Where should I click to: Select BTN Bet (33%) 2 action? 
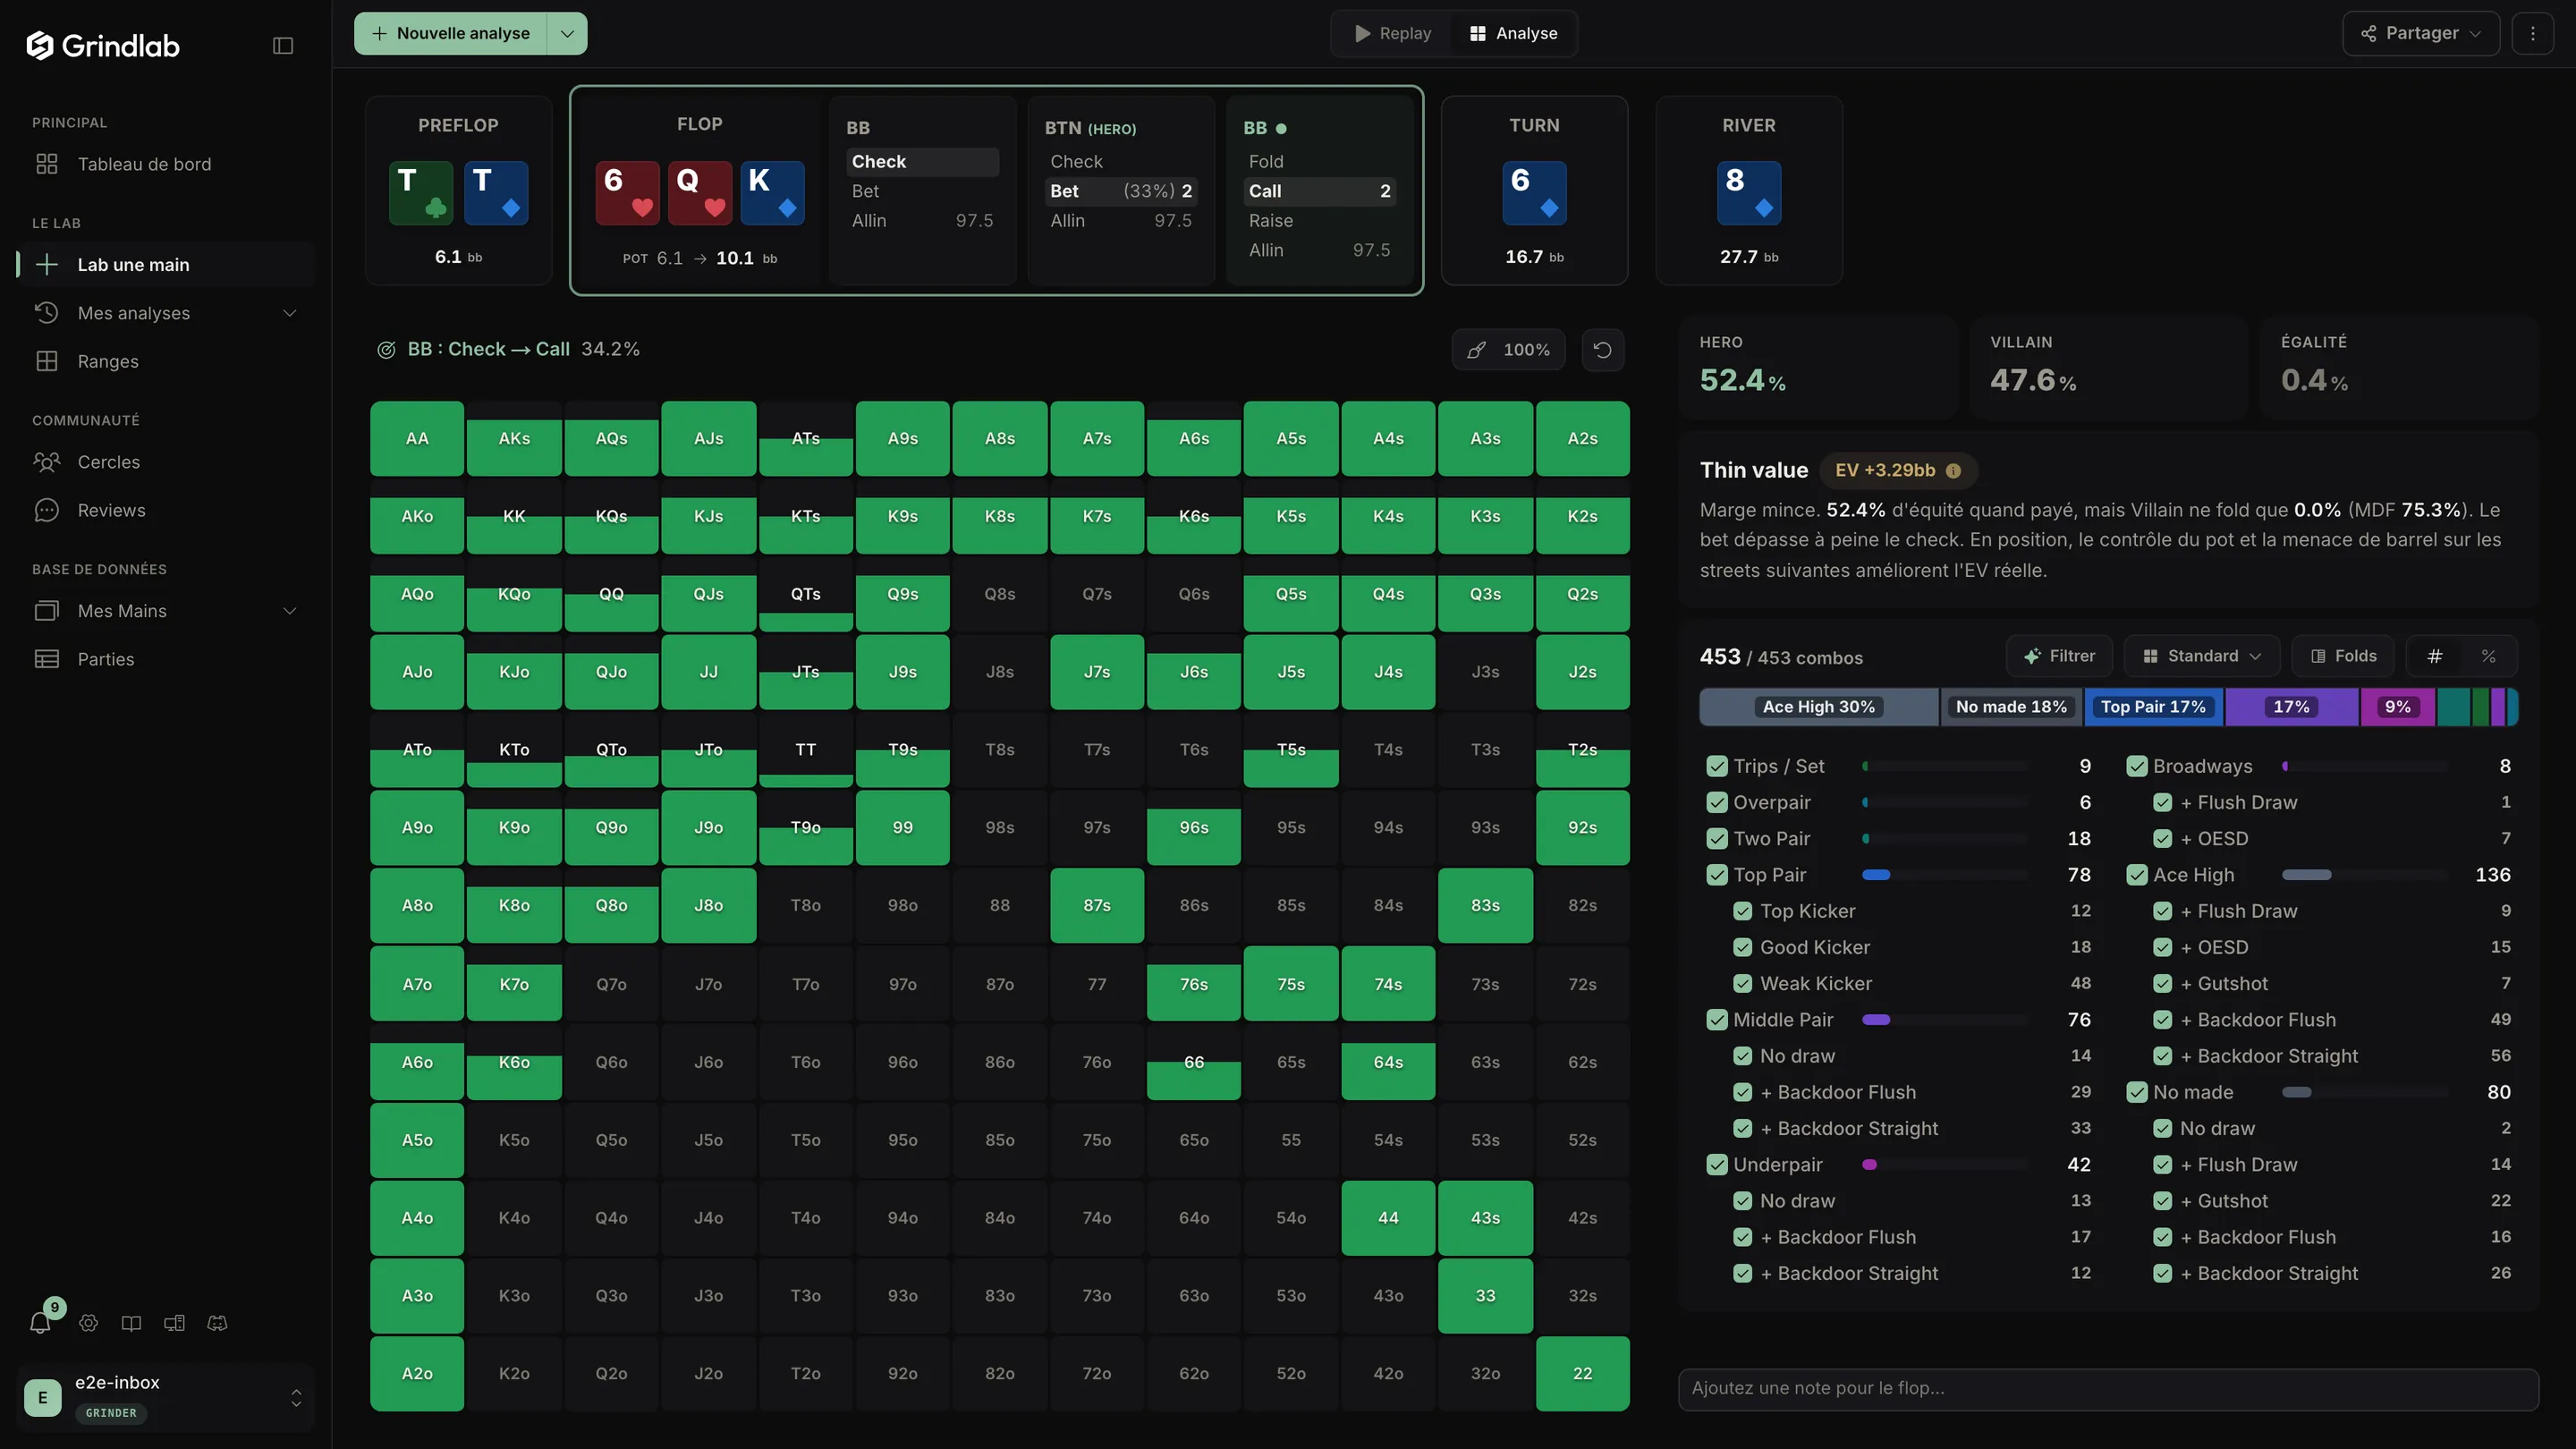coord(1121,191)
